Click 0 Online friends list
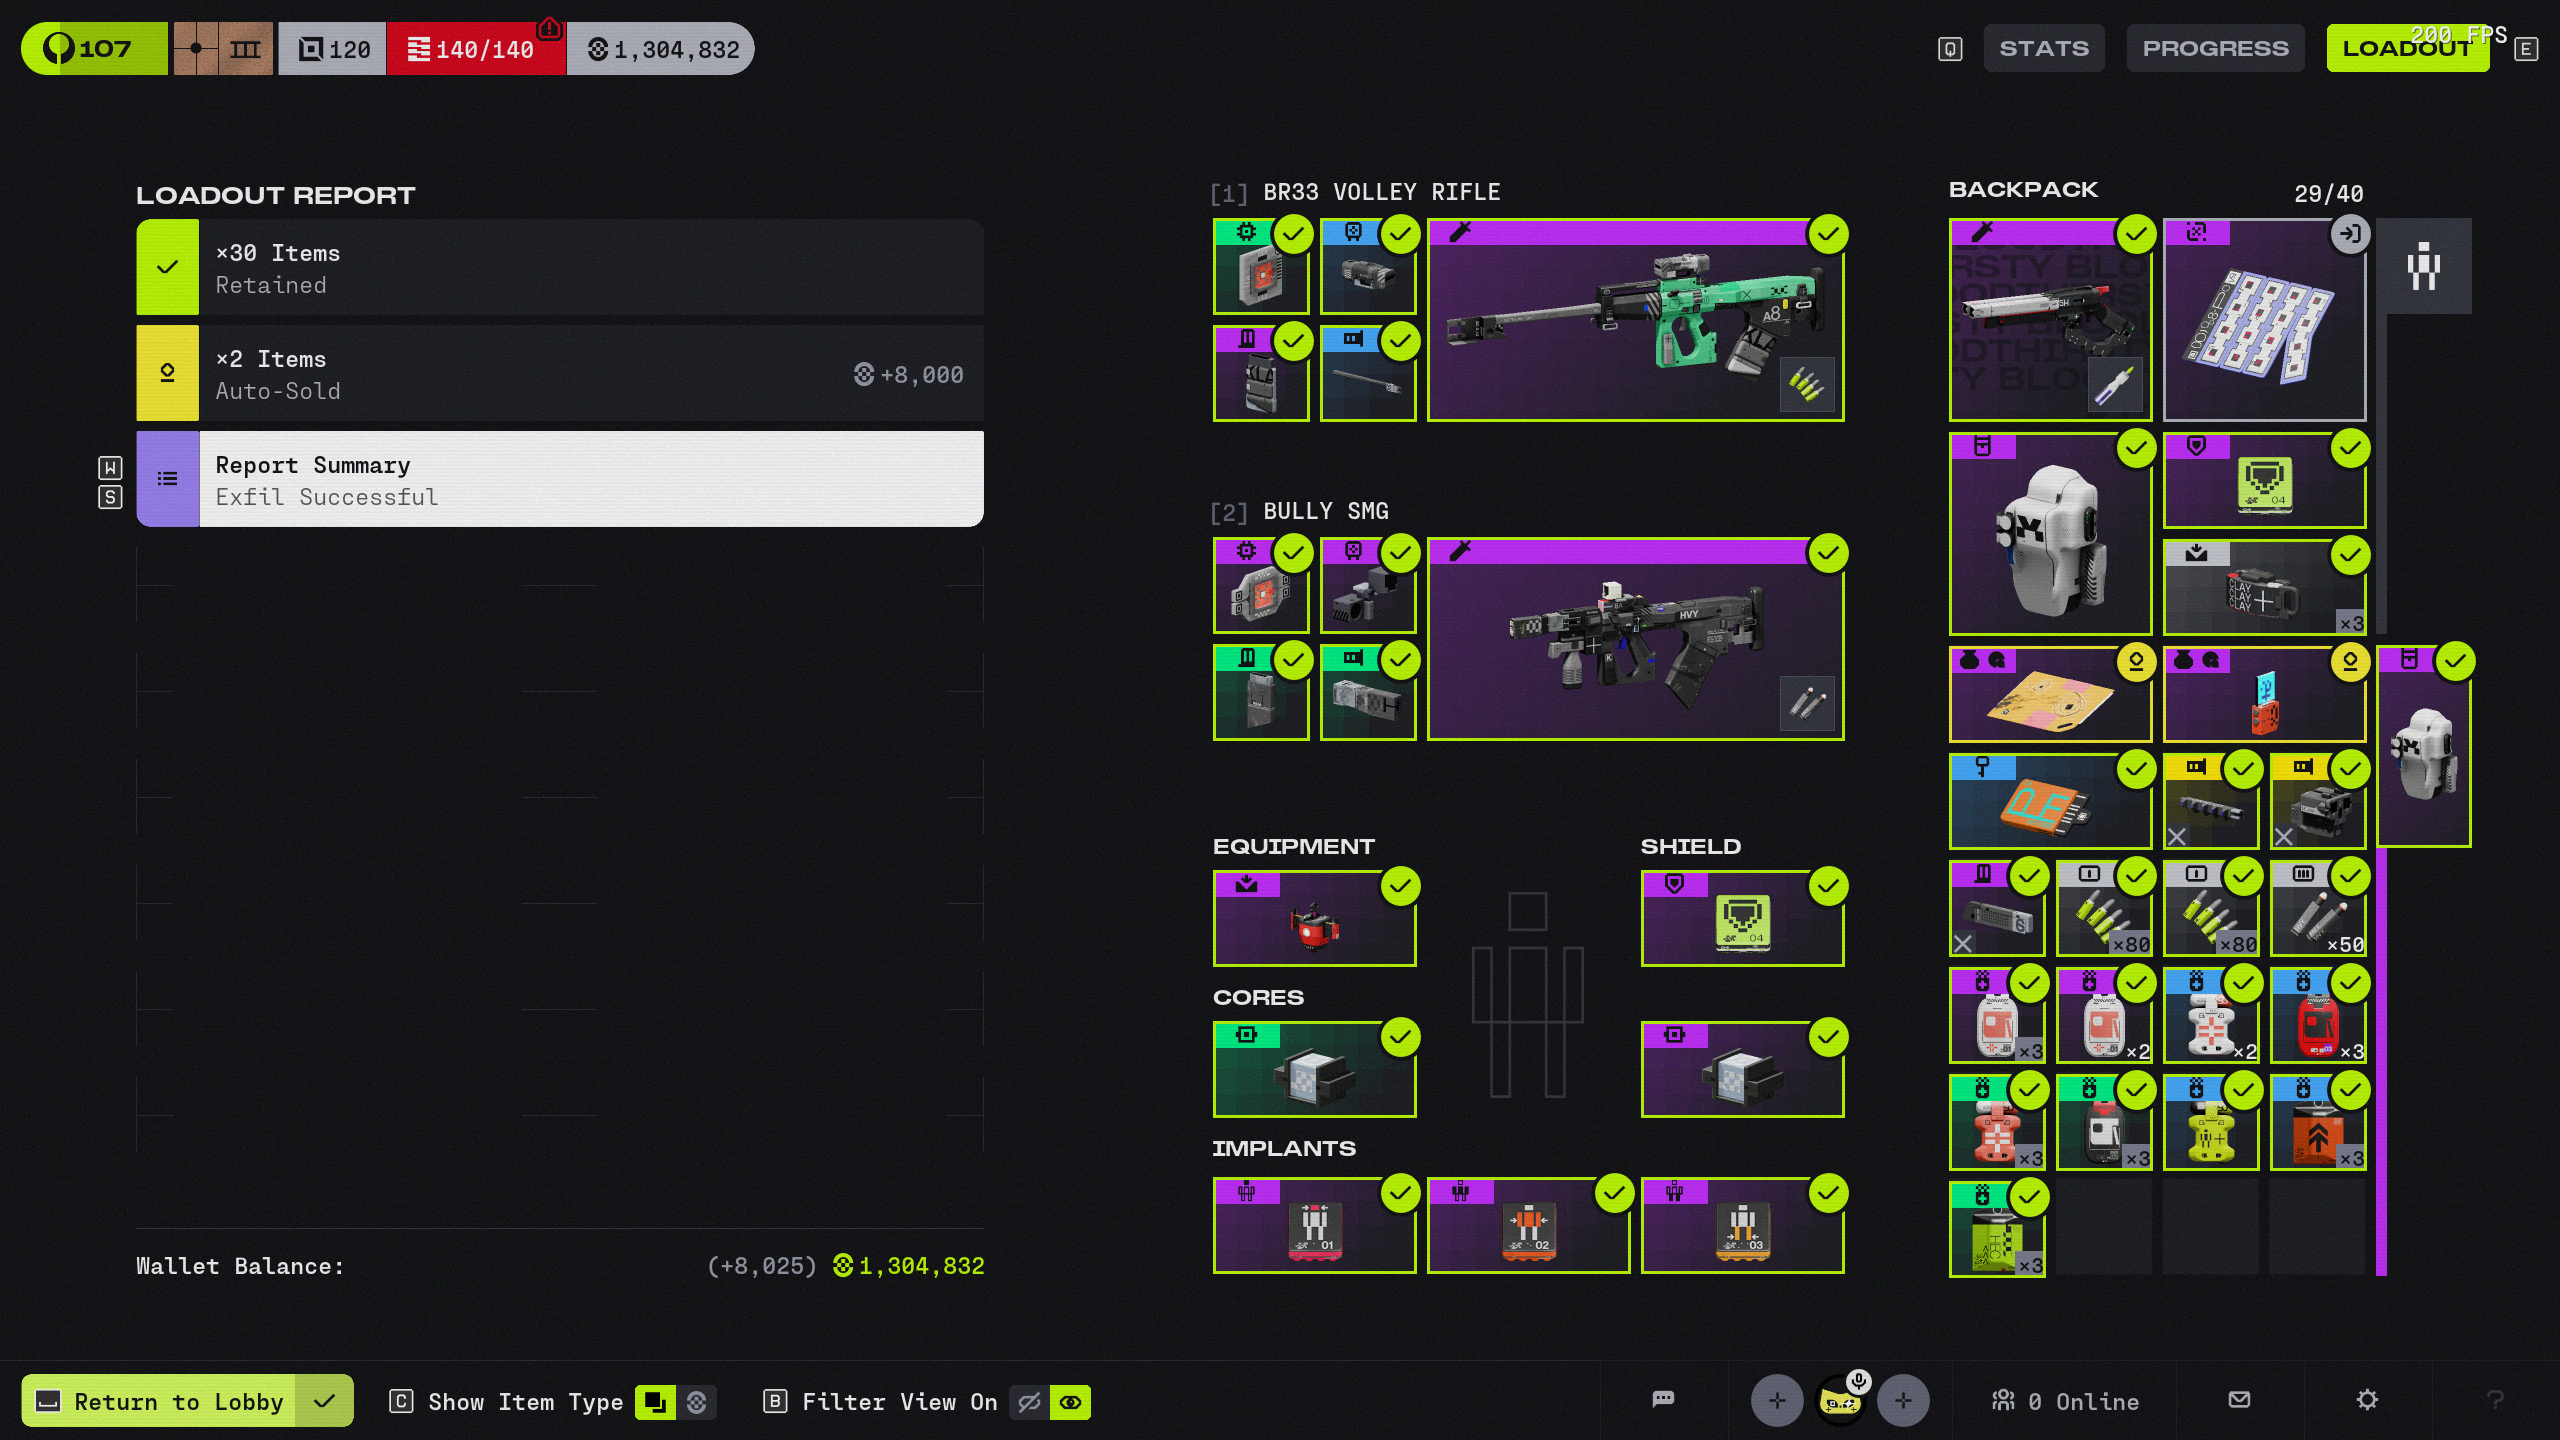 coord(2066,1402)
